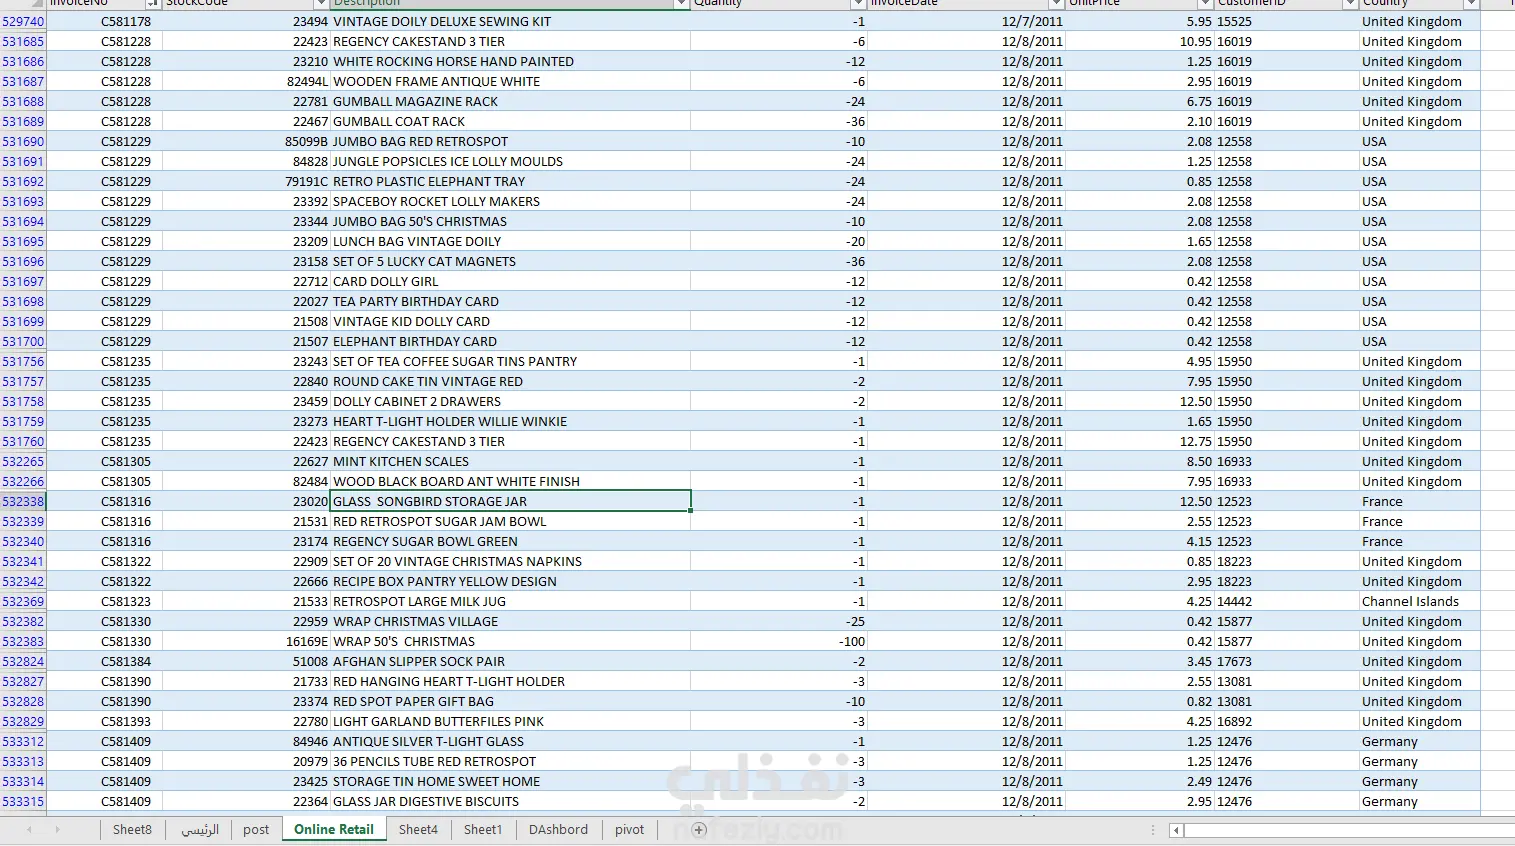Click the horizontal scrollbar left arrow
The height and width of the screenshot is (846, 1515).
(x=1177, y=830)
